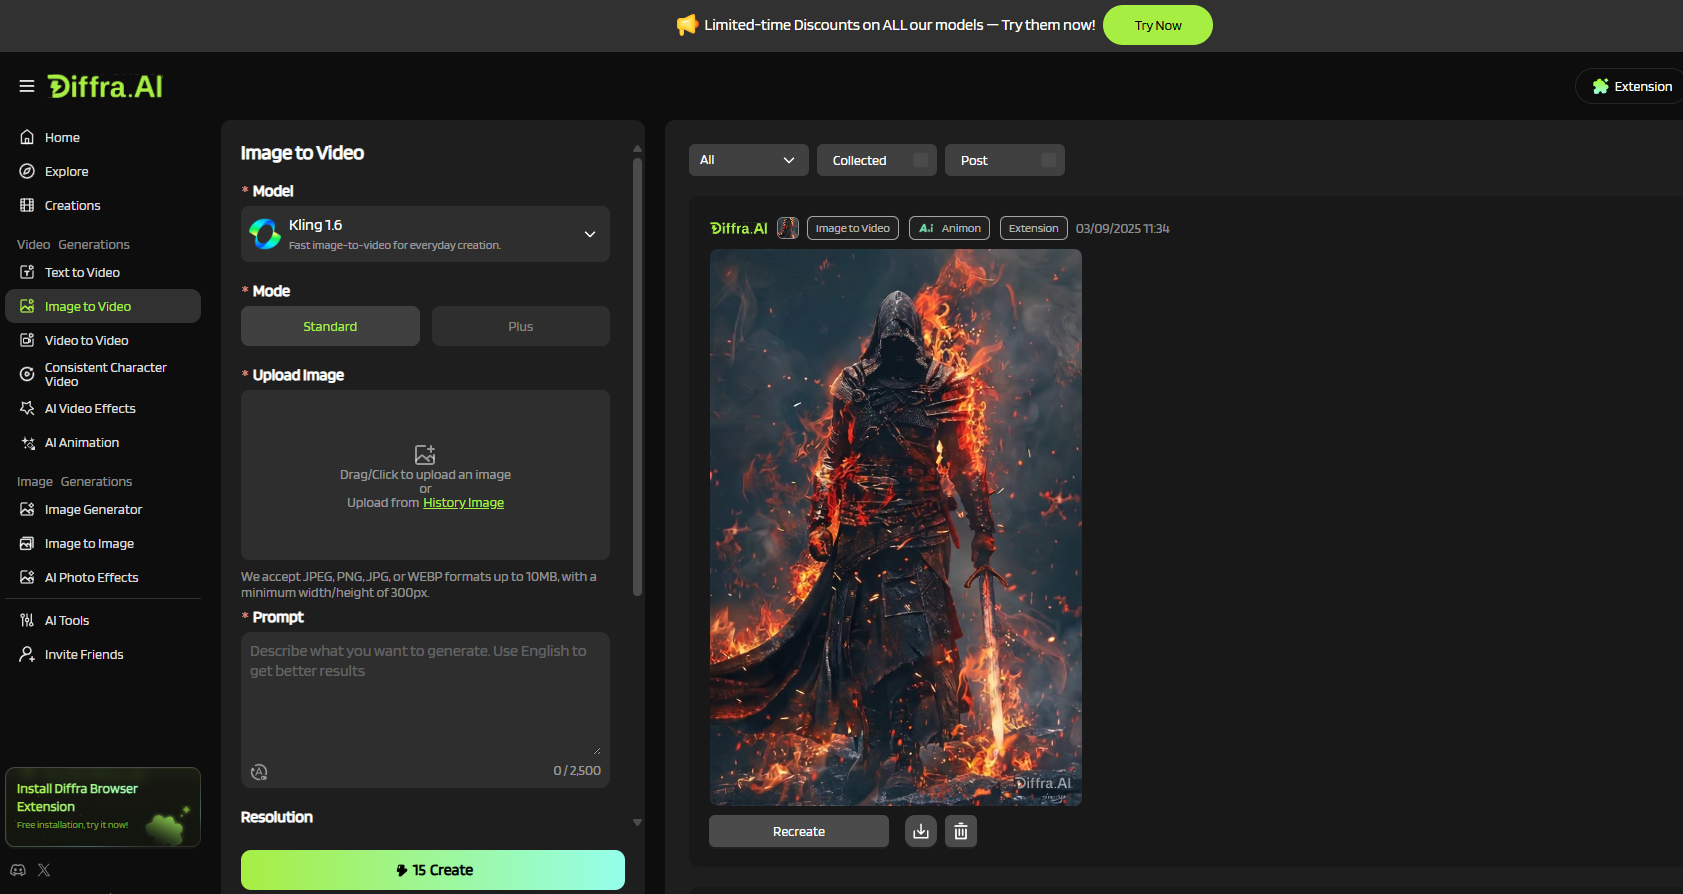Click the Invite Friends person icon

[27, 654]
